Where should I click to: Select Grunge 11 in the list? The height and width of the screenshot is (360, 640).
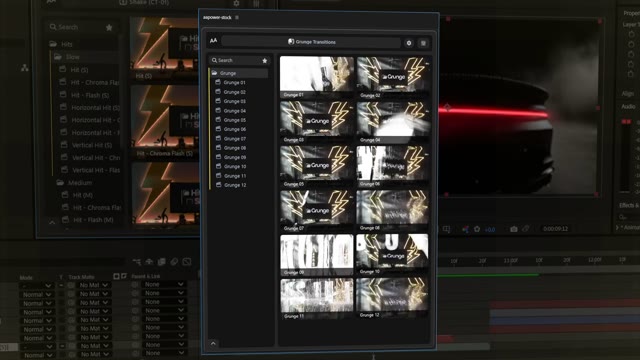pos(231,176)
